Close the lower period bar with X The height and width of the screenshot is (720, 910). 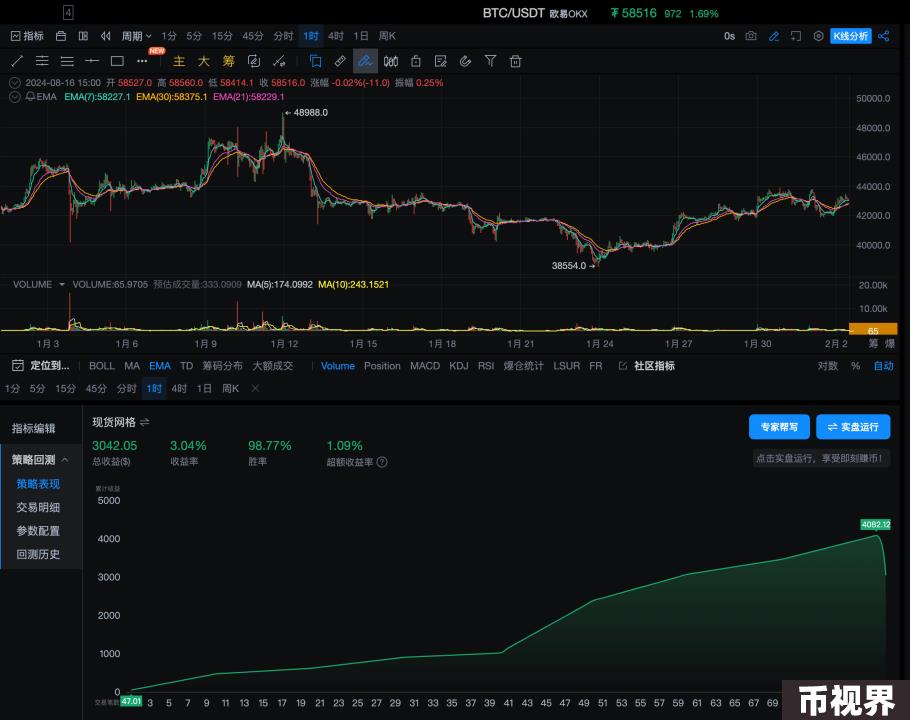(255, 388)
